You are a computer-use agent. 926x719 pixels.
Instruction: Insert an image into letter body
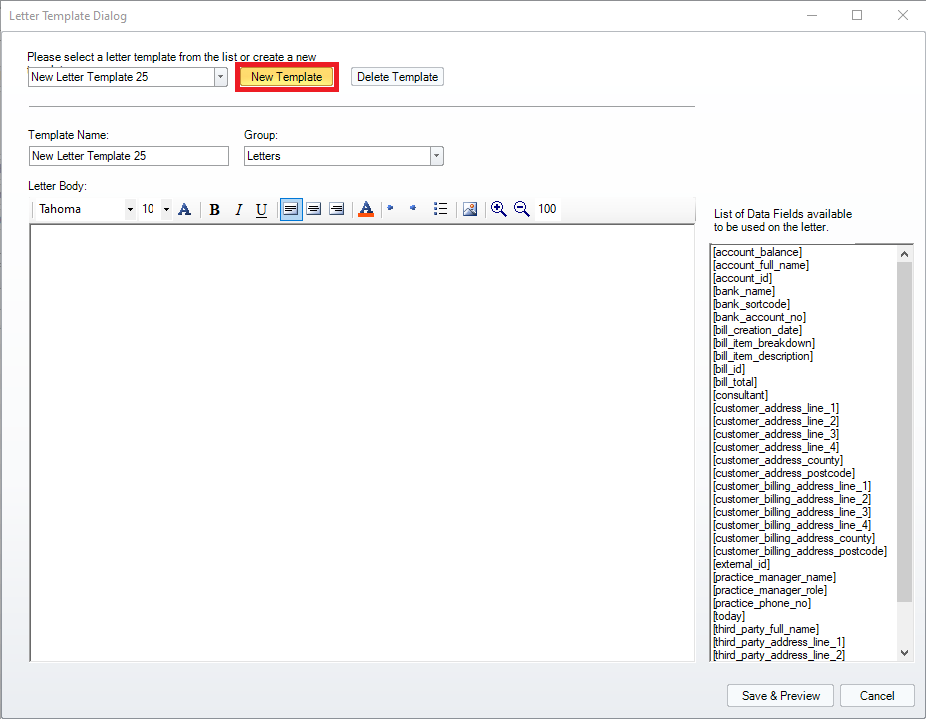coord(469,209)
